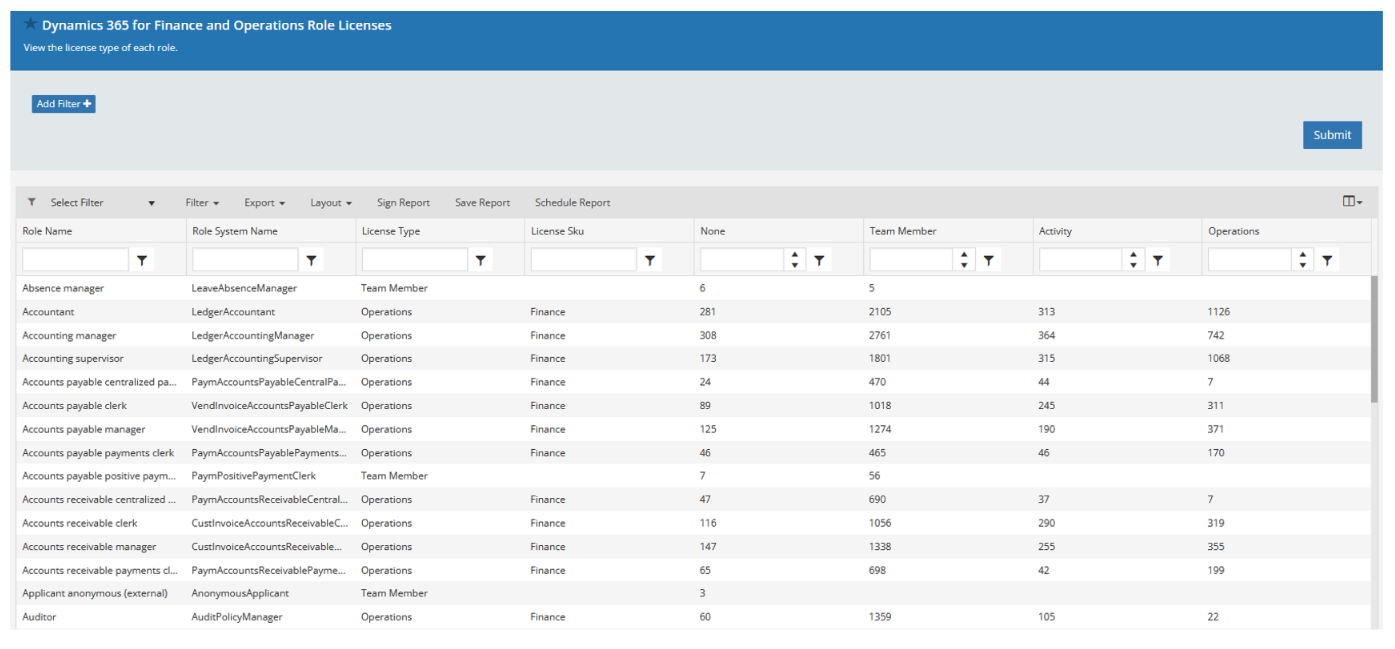The width and height of the screenshot is (1395, 649).
Task: Open the column chooser icon at toolbar right
Action: pyautogui.click(x=1352, y=202)
